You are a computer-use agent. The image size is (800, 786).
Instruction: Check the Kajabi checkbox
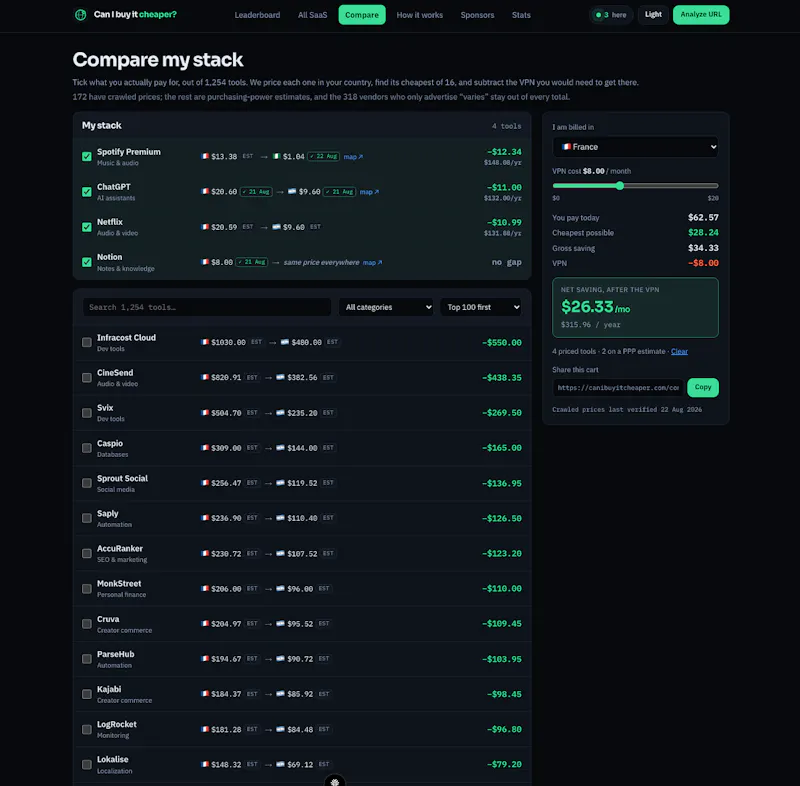tap(87, 694)
